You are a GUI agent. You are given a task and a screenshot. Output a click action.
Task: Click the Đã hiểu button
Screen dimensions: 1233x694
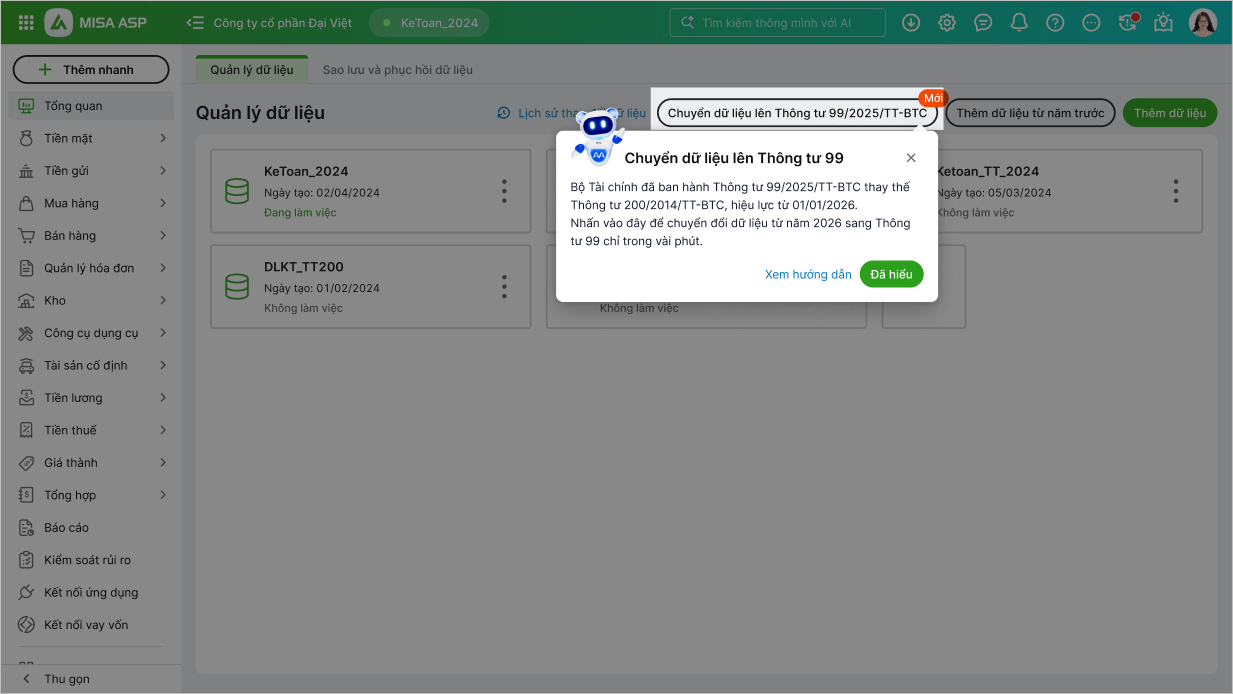click(x=891, y=274)
